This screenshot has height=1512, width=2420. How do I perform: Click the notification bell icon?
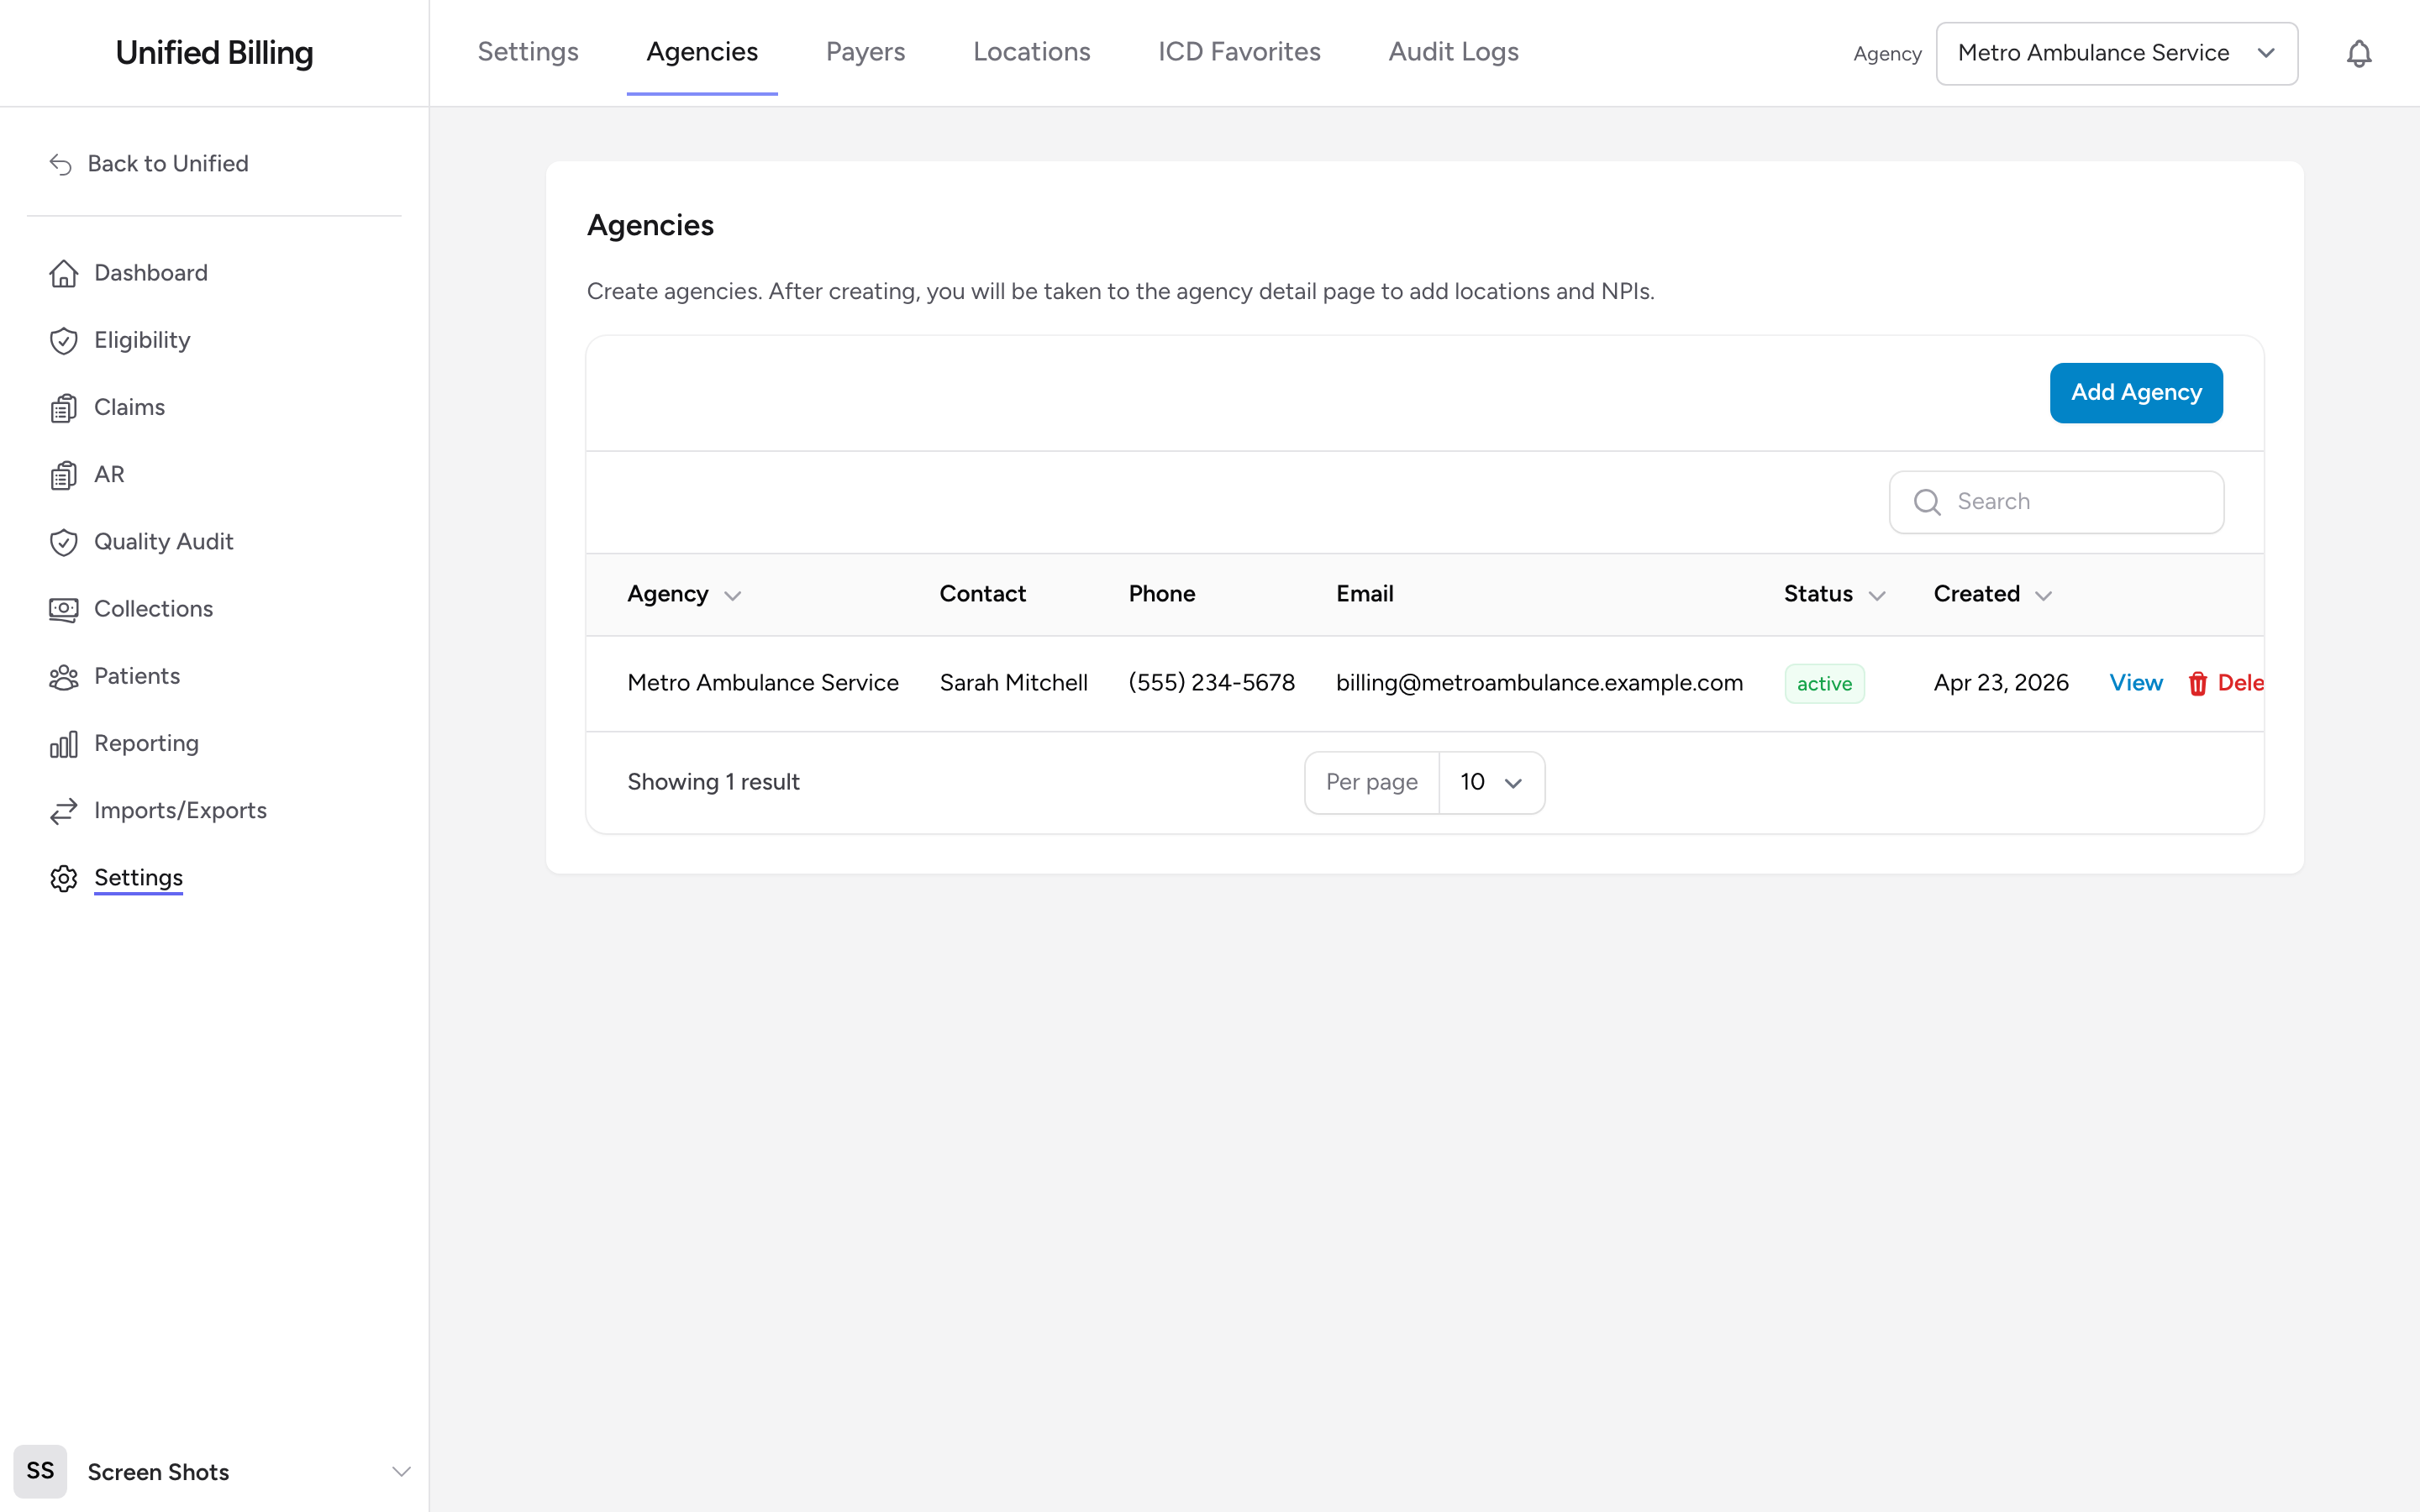point(2358,53)
